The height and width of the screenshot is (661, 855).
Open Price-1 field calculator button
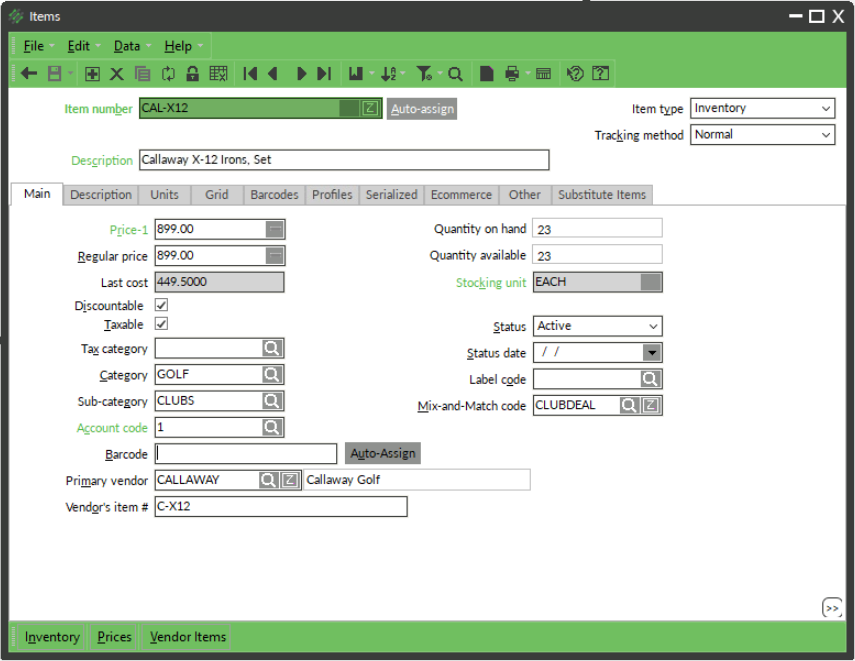[x=275, y=230]
